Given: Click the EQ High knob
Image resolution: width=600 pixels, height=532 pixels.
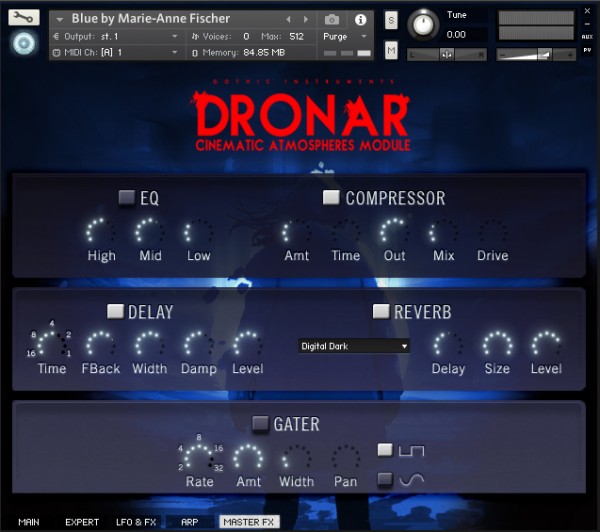Looking at the screenshot, I should (x=101, y=232).
